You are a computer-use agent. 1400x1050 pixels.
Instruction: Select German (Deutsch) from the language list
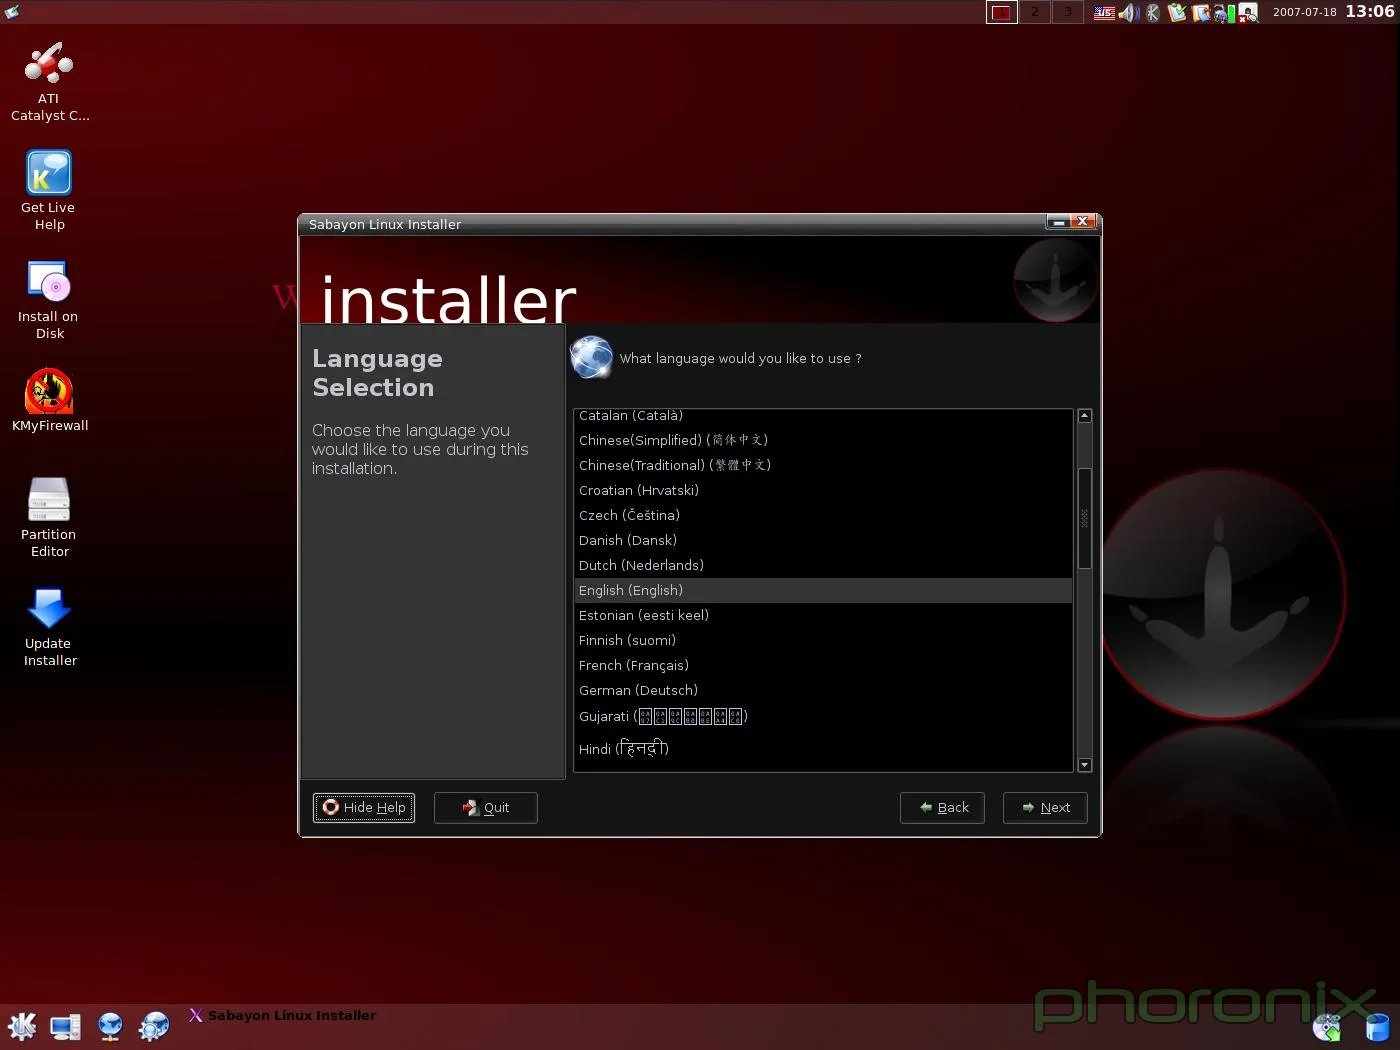[x=638, y=691]
